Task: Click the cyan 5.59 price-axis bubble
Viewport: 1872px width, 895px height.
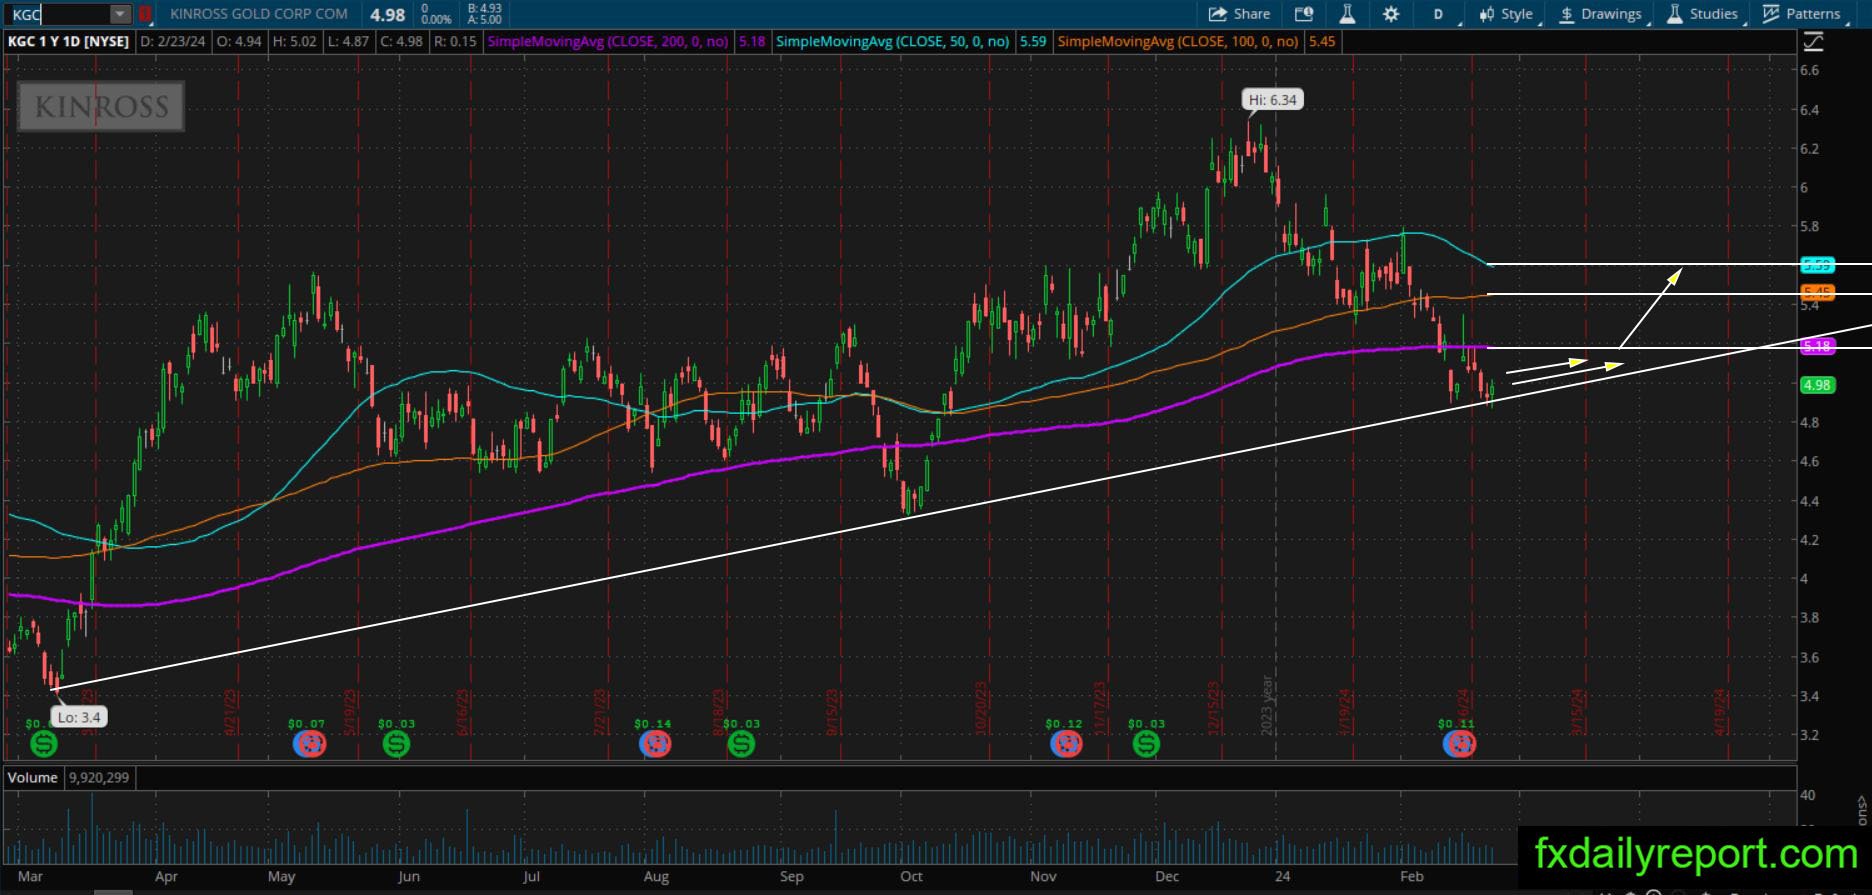Action: click(x=1817, y=265)
